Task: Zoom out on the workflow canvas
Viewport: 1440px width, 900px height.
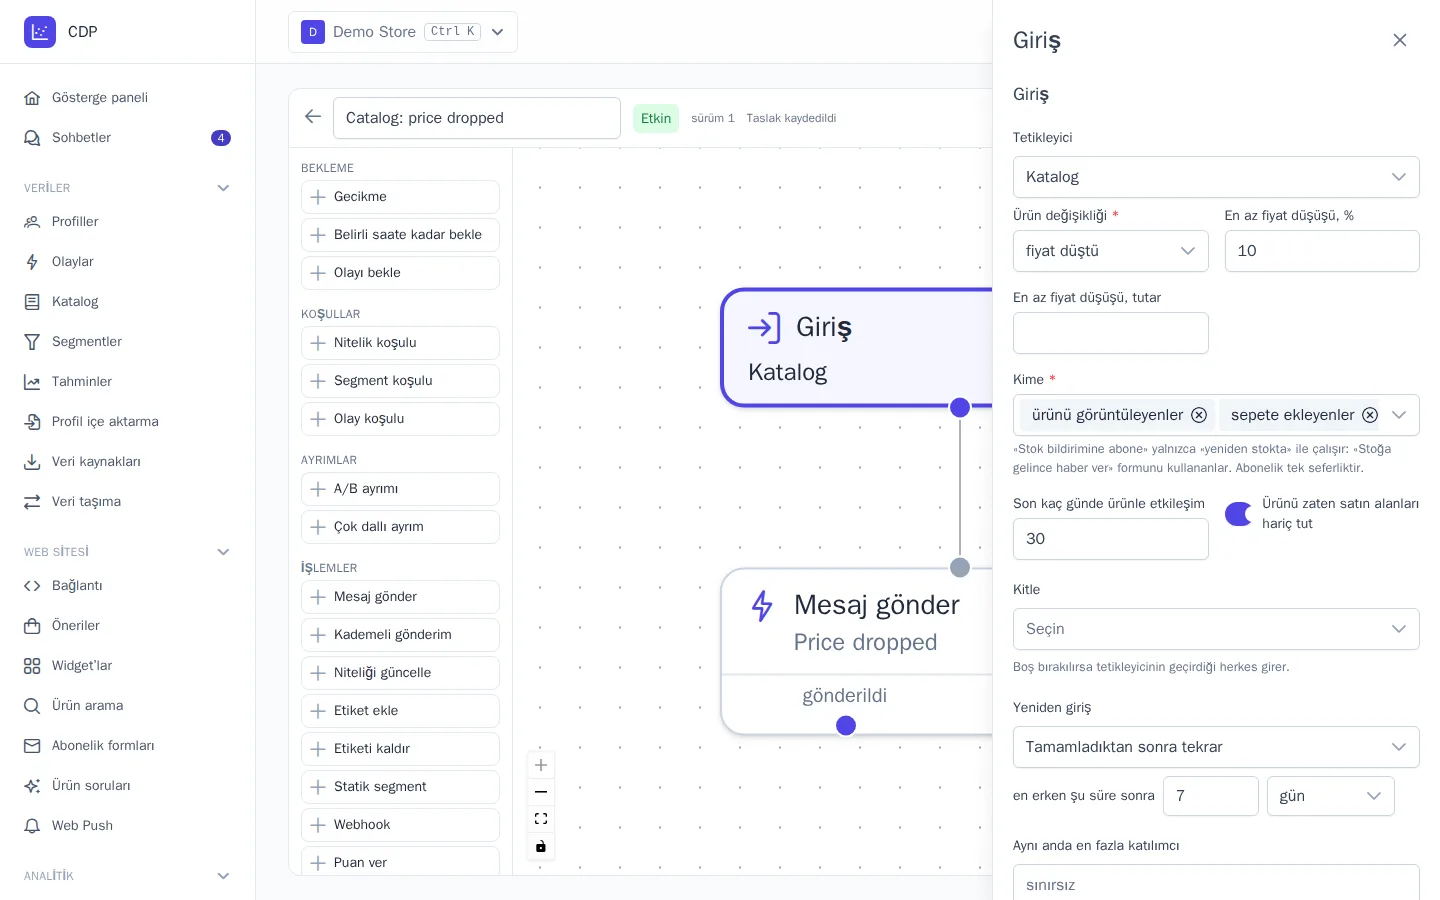Action: (x=541, y=792)
